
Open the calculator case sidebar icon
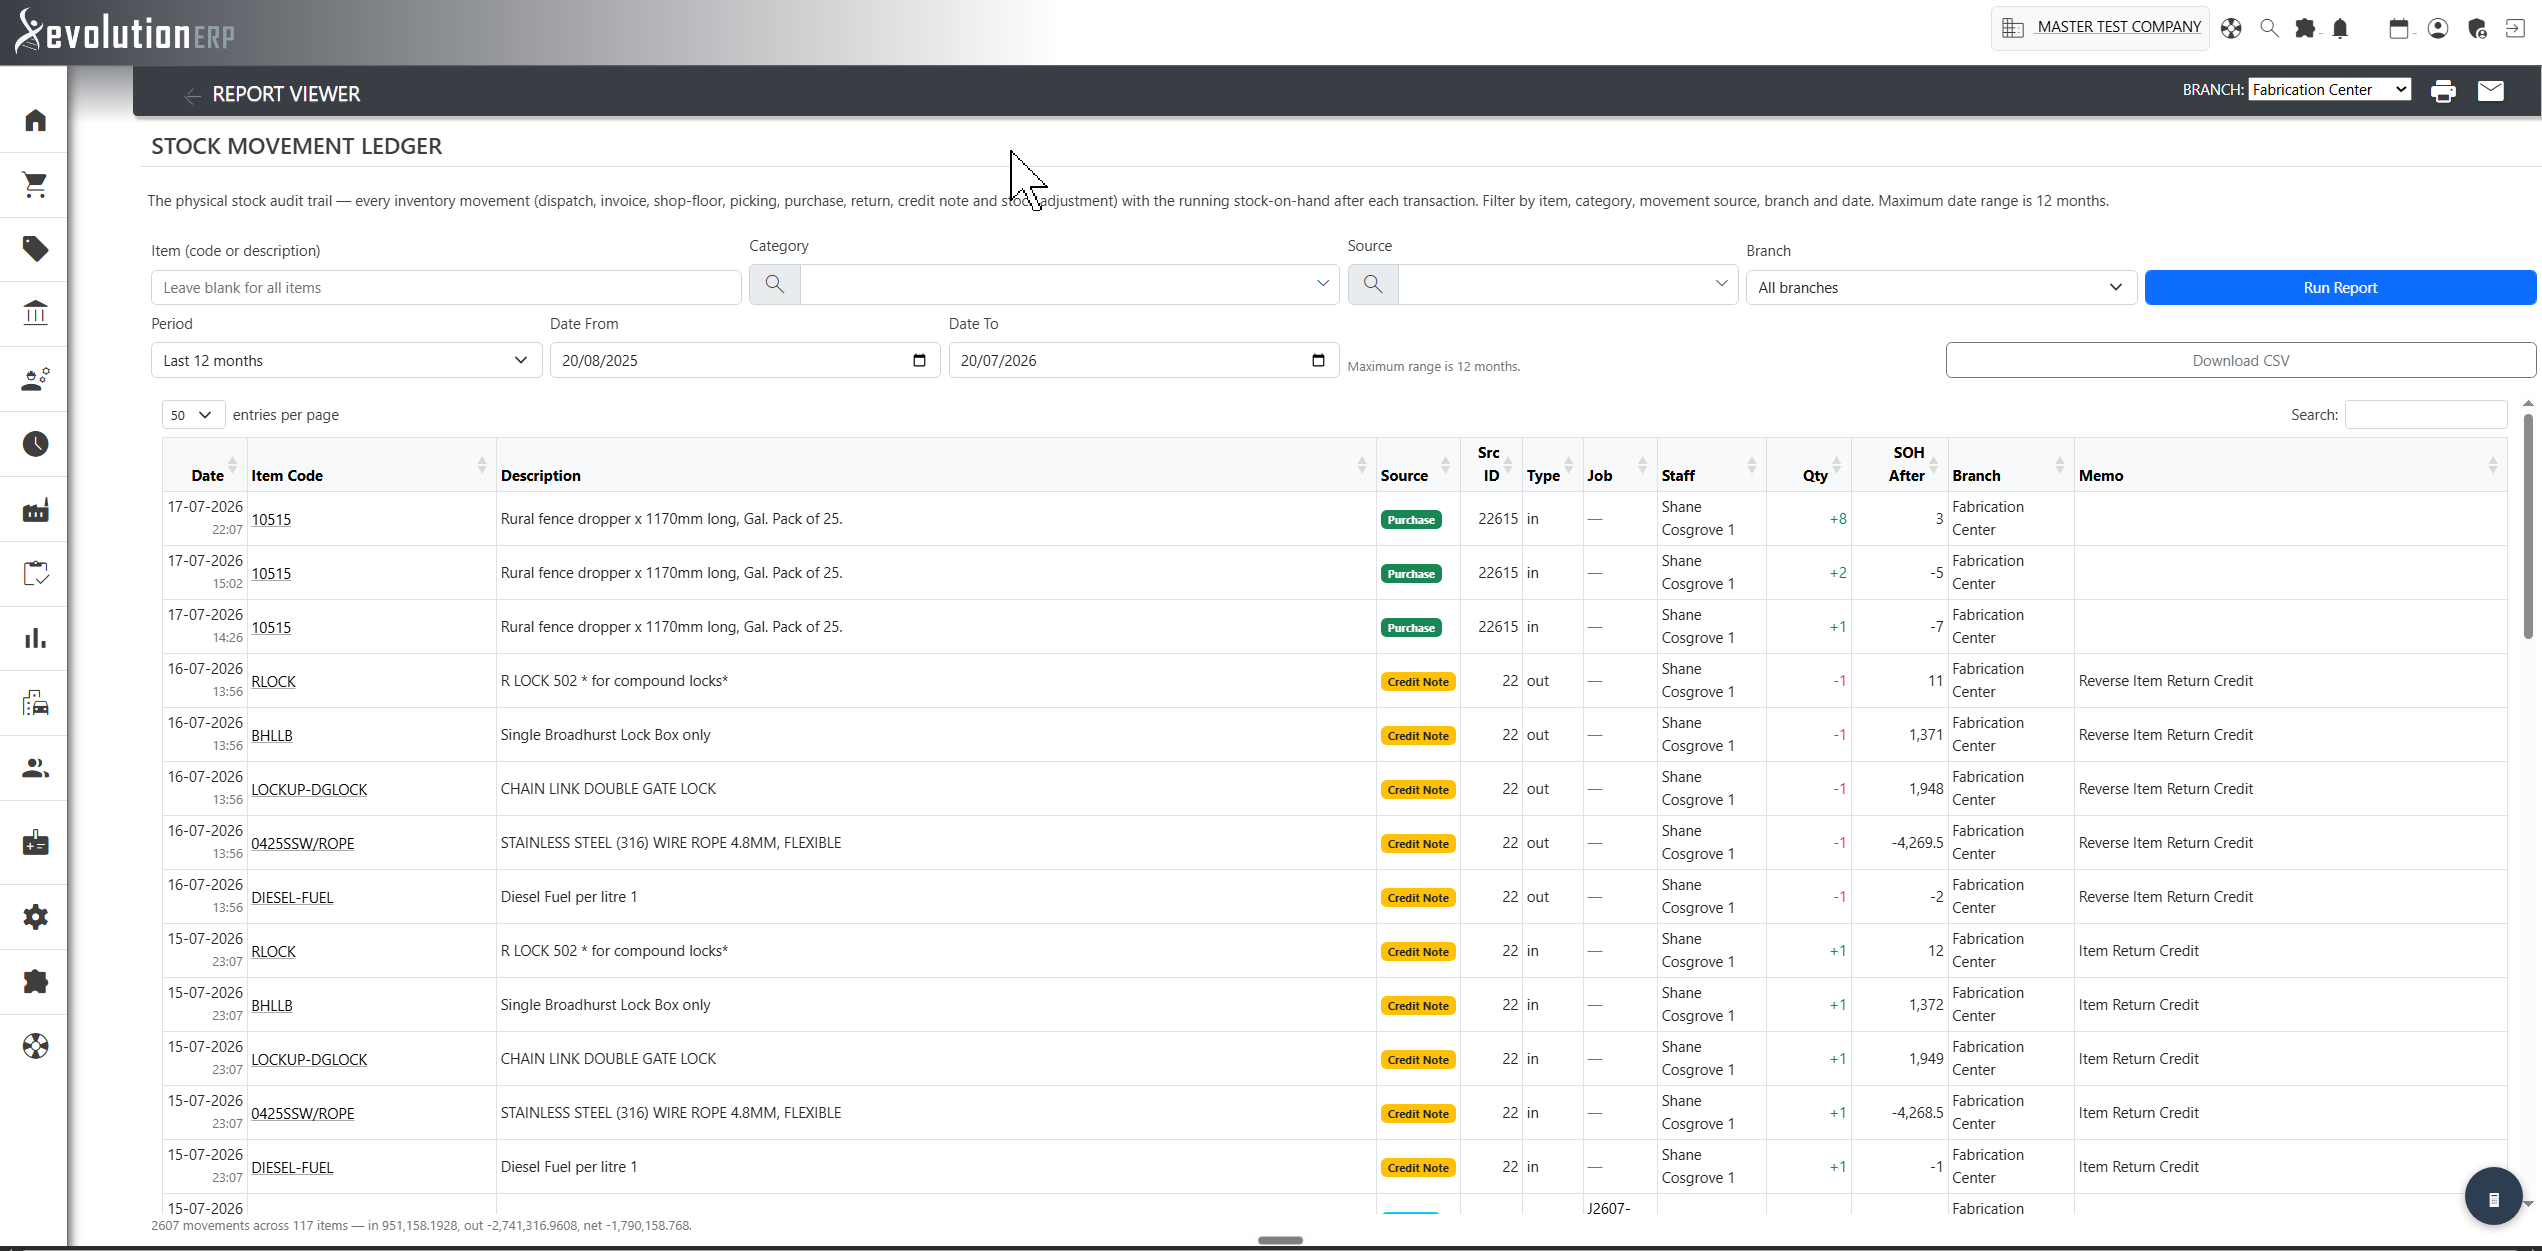coord(35,843)
